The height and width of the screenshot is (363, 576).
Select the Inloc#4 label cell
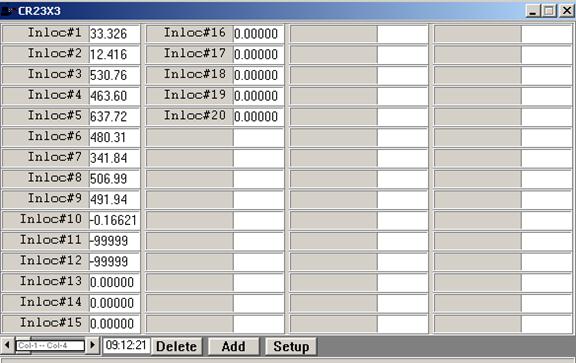(46, 96)
